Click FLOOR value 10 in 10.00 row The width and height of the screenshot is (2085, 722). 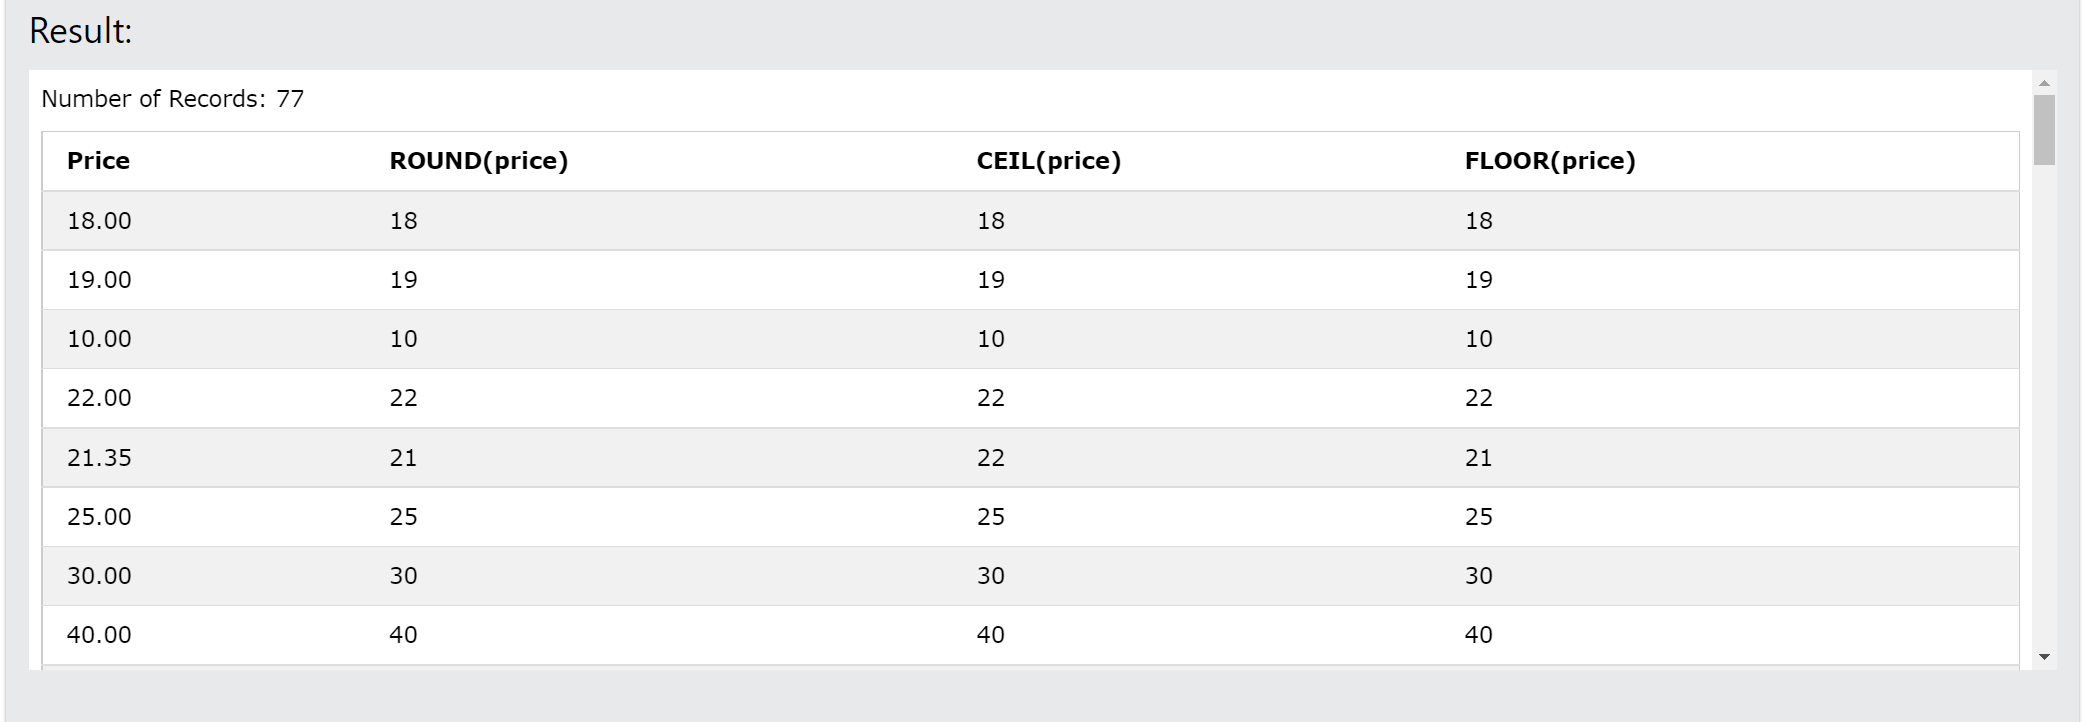coord(1478,339)
